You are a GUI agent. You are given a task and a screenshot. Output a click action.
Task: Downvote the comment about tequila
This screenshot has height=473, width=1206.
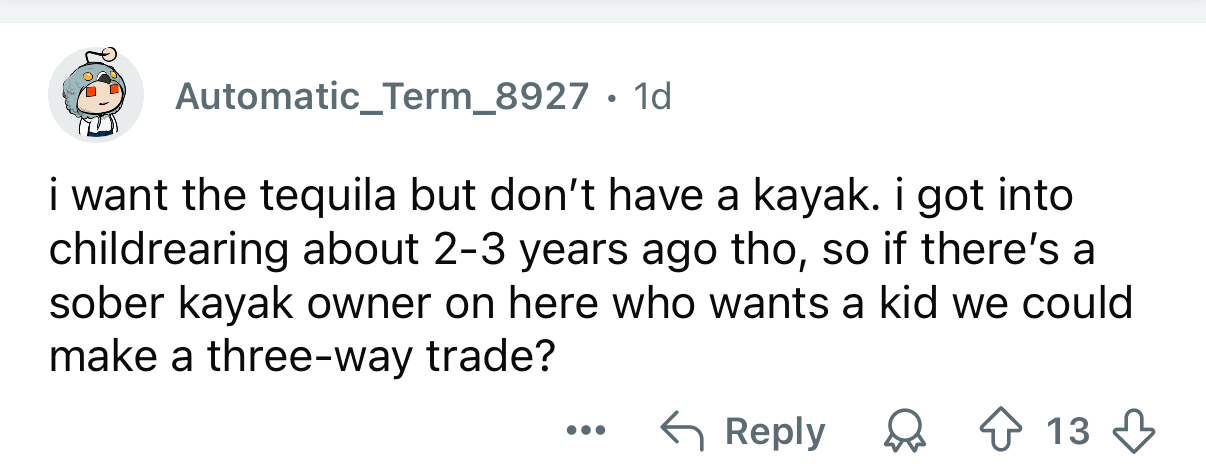click(x=1135, y=431)
